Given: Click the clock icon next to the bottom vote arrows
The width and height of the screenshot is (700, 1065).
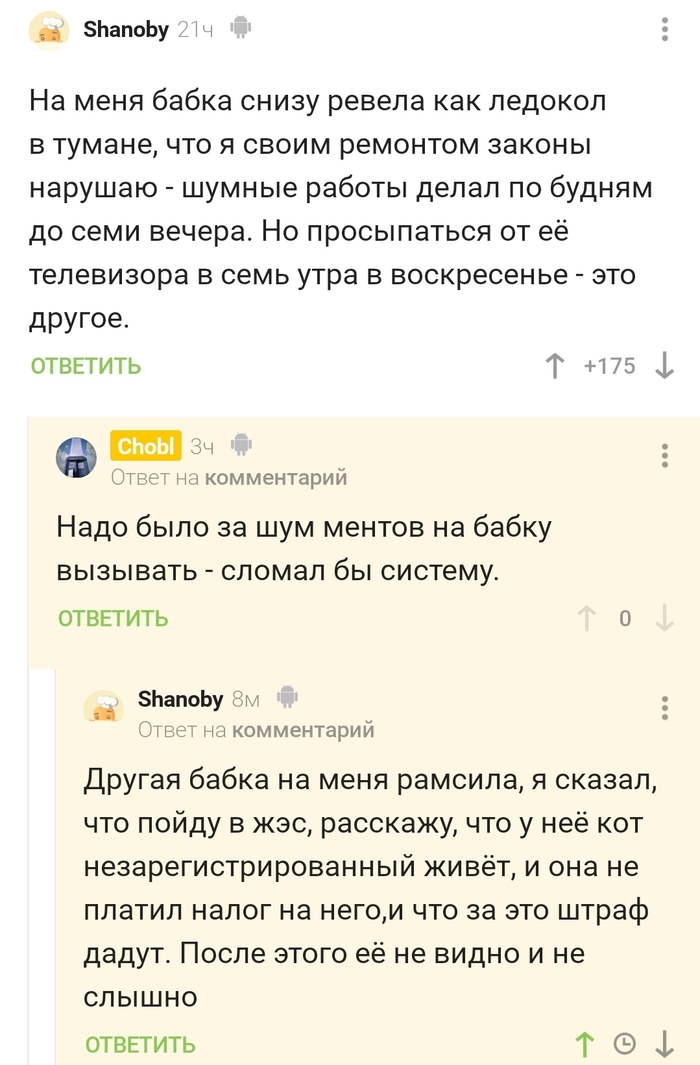Looking at the screenshot, I should pyautogui.click(x=623, y=1042).
